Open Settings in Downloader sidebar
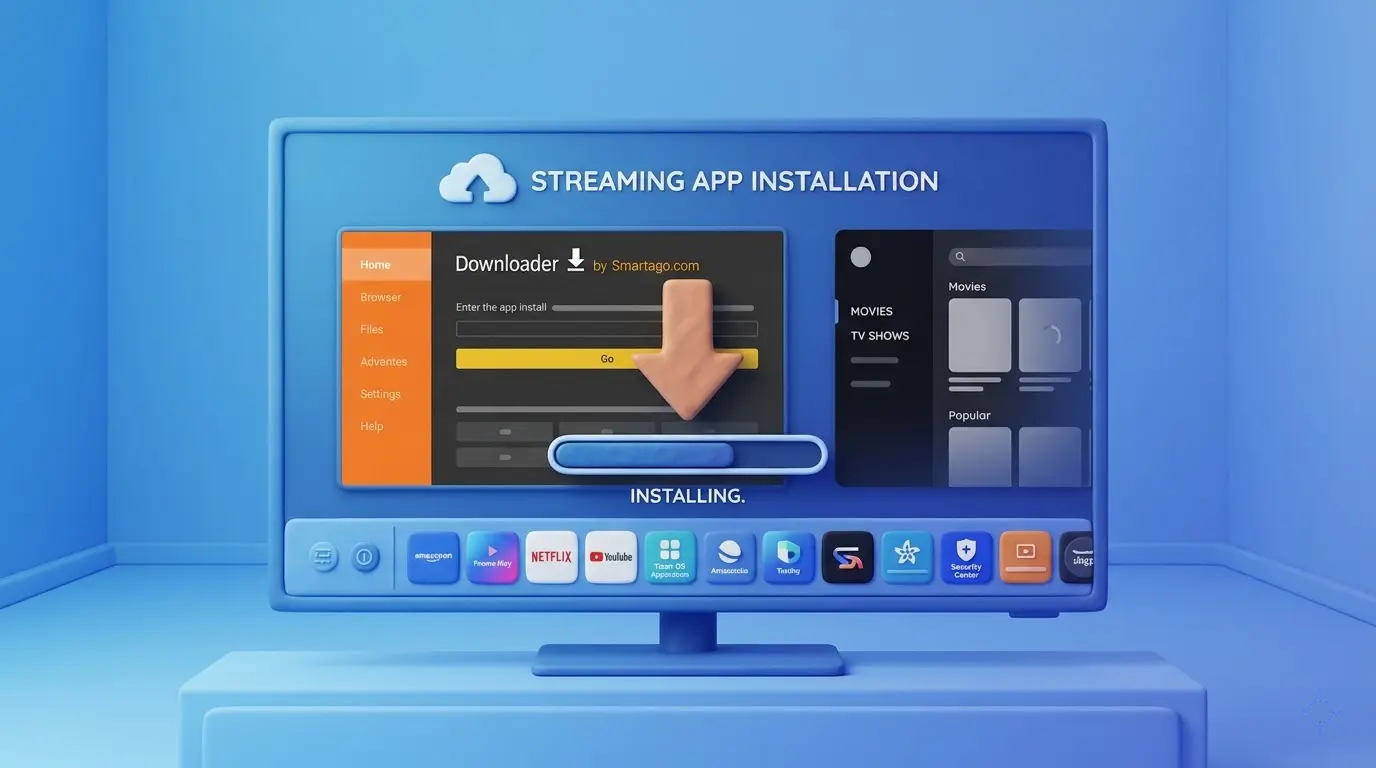The height and width of the screenshot is (768, 1376). (381, 394)
